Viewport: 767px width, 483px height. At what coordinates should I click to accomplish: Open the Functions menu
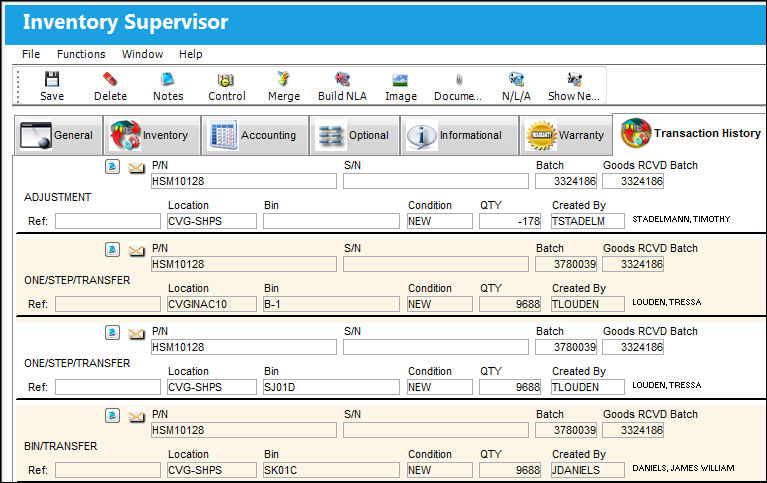pyautogui.click(x=81, y=54)
